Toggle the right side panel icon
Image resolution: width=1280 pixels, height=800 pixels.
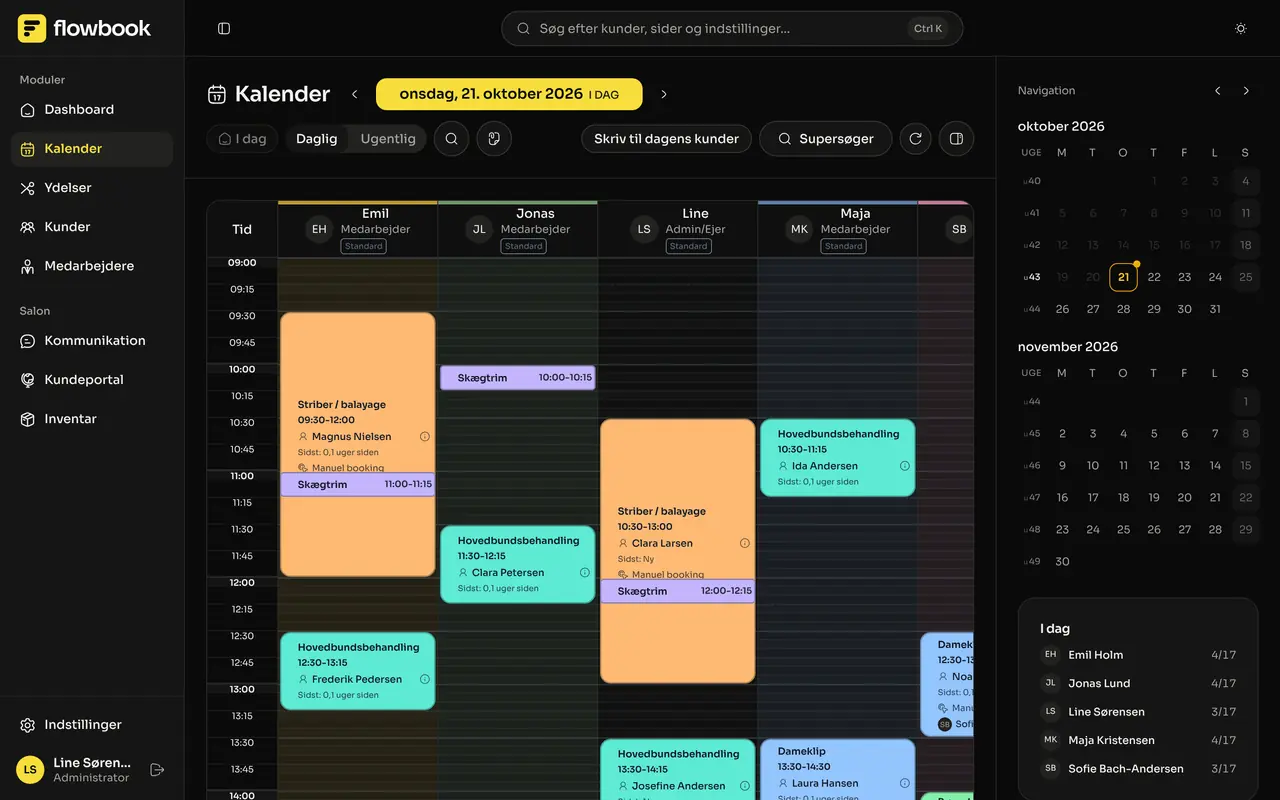point(956,139)
